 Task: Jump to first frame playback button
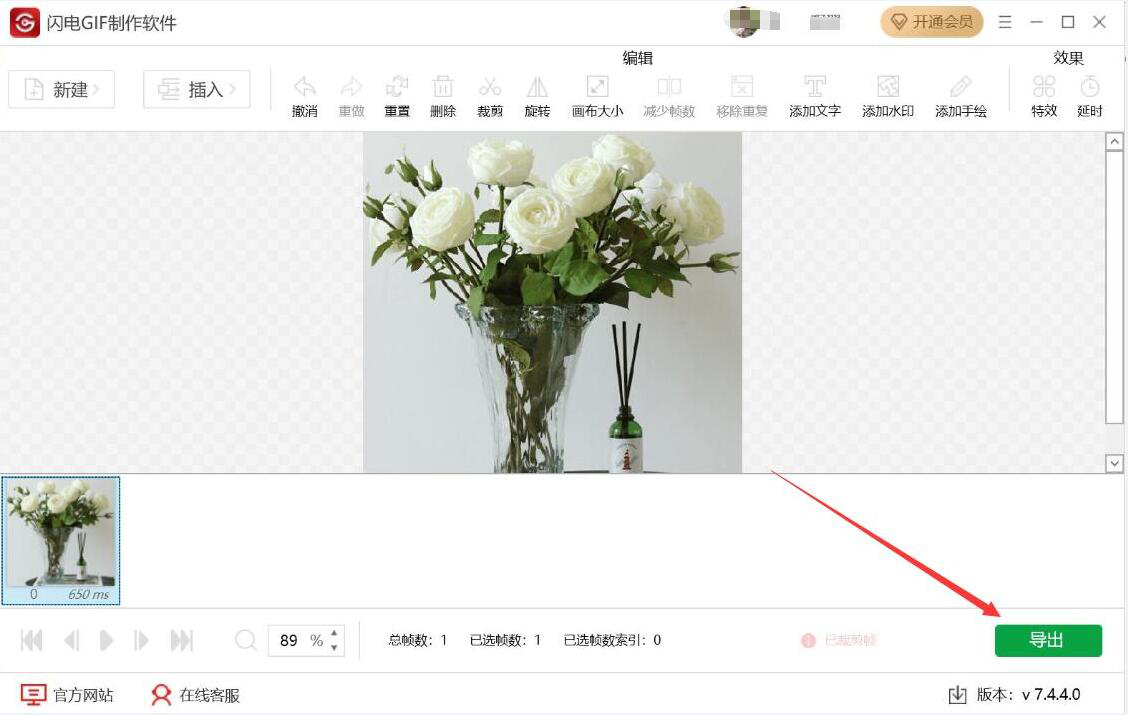pyautogui.click(x=32, y=640)
